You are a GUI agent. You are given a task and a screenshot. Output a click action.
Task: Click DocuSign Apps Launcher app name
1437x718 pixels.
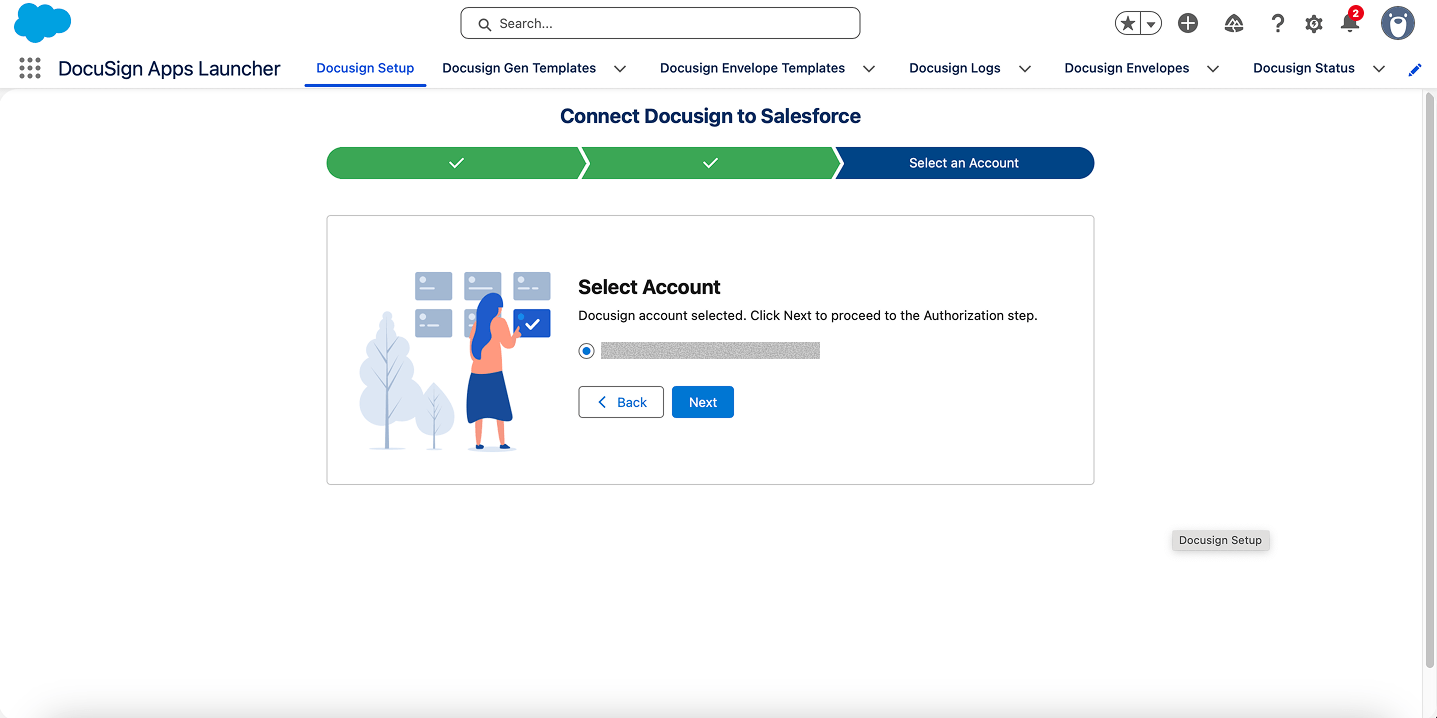pos(169,69)
